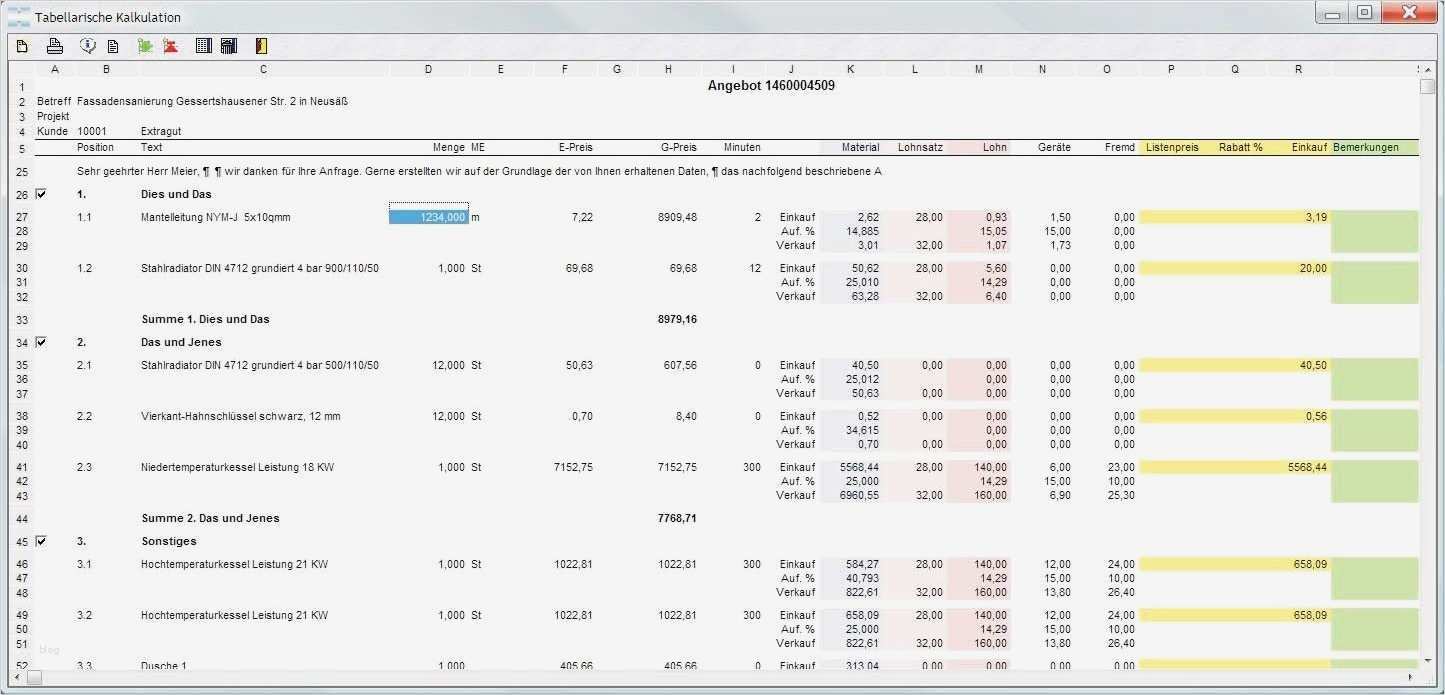
Task: Click the Listenpreis column header
Action: coord(1172,147)
